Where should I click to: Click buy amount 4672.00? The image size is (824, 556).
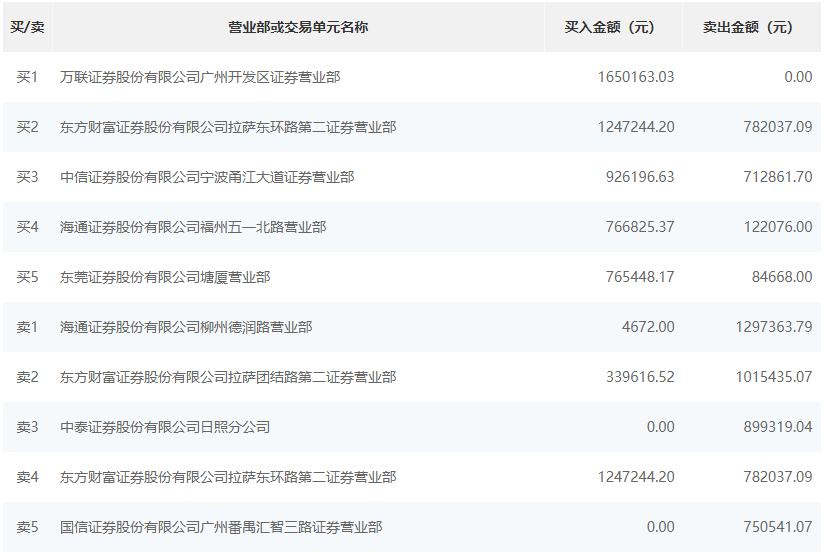648,327
